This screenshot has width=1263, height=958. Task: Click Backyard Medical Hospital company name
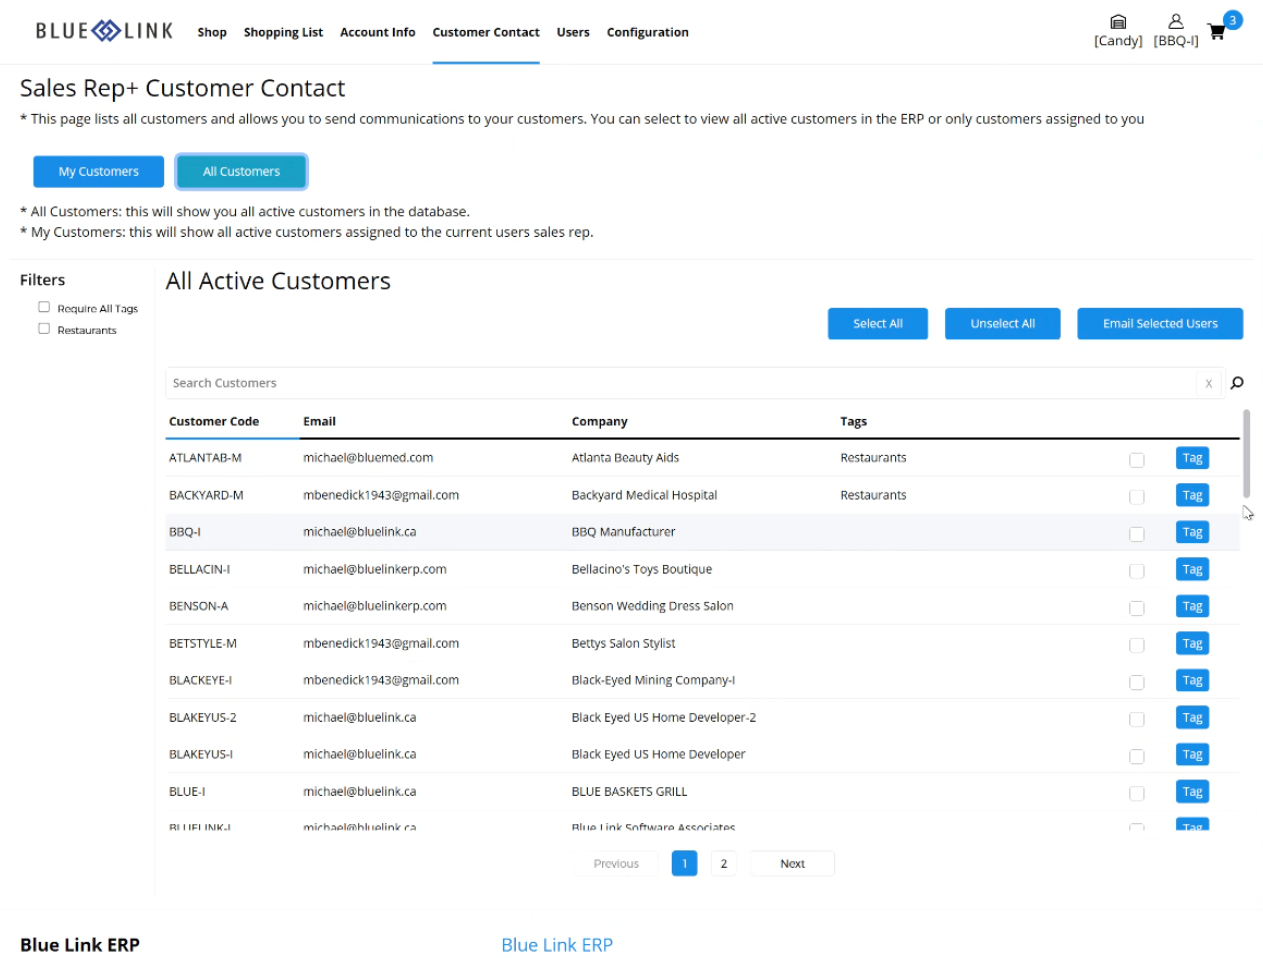(644, 495)
